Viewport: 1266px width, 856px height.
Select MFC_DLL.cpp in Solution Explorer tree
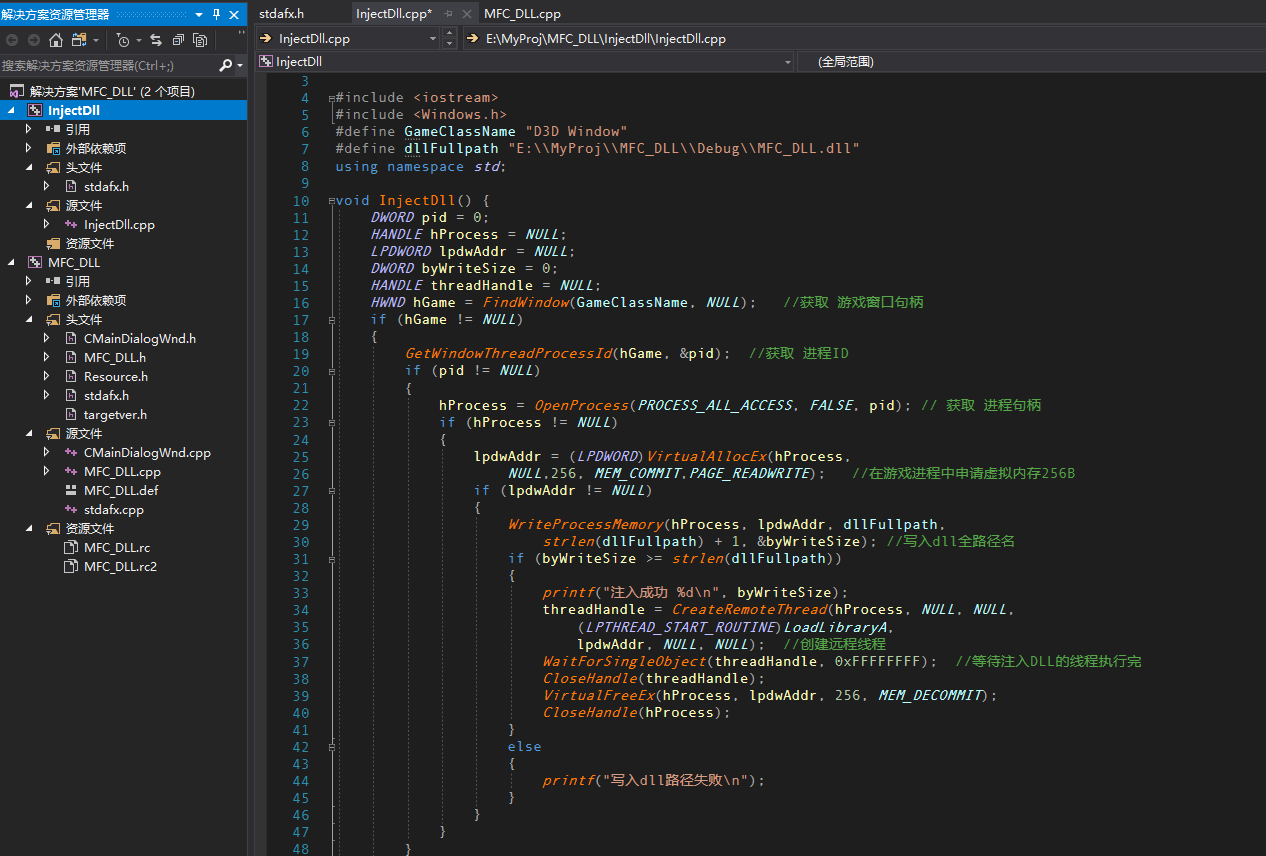(x=122, y=471)
